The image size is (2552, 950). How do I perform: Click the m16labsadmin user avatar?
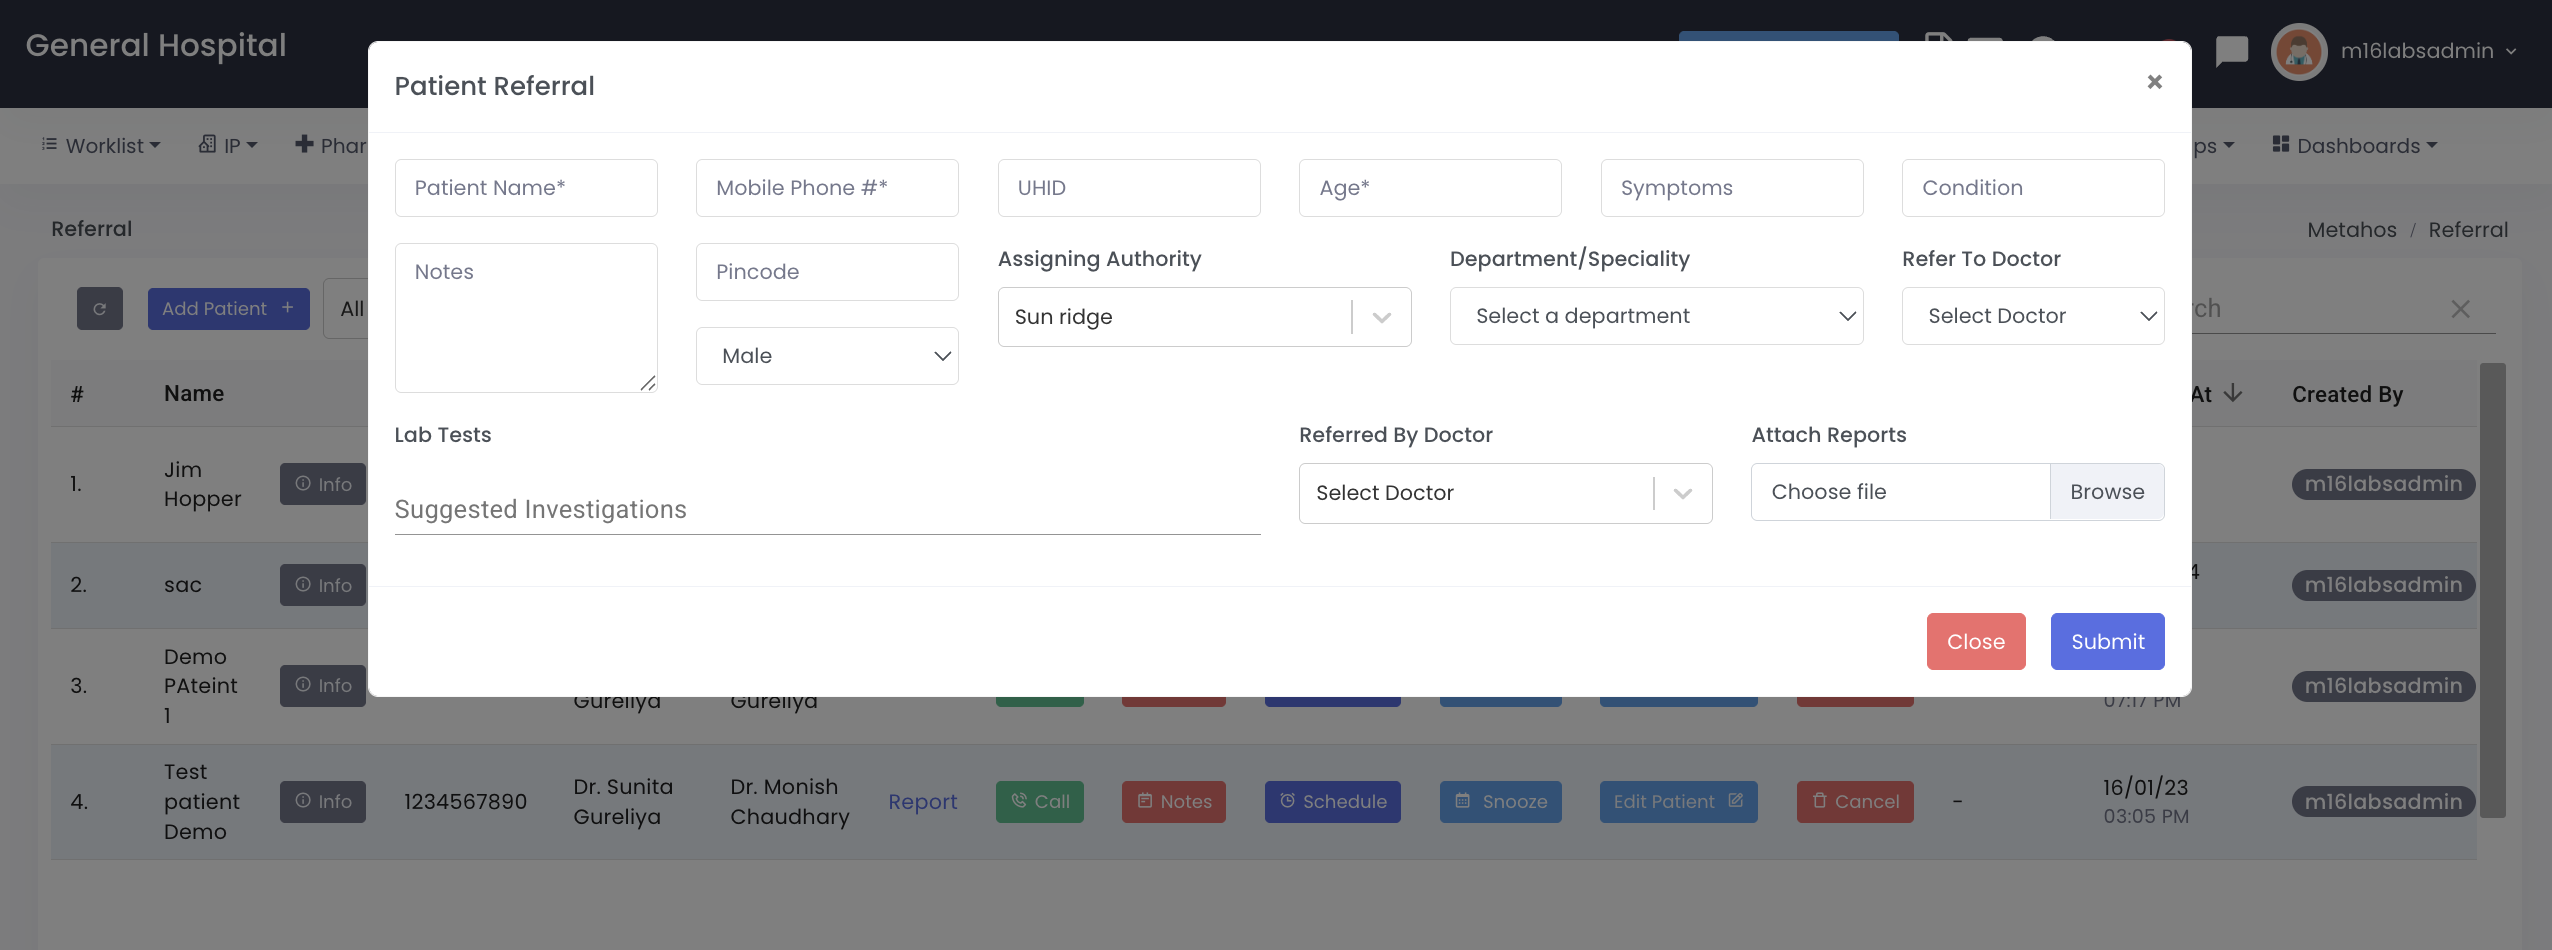[2299, 51]
